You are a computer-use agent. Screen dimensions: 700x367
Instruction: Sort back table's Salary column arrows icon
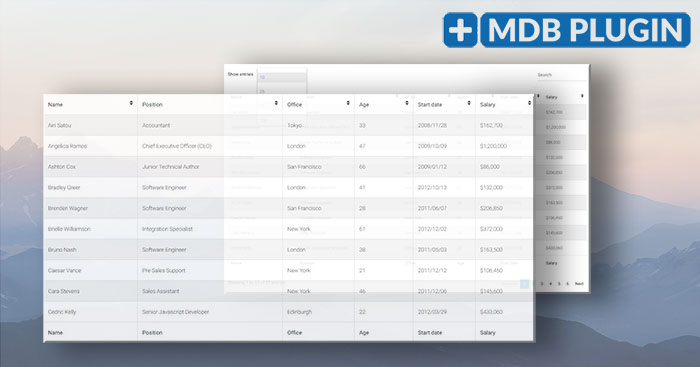[582, 96]
